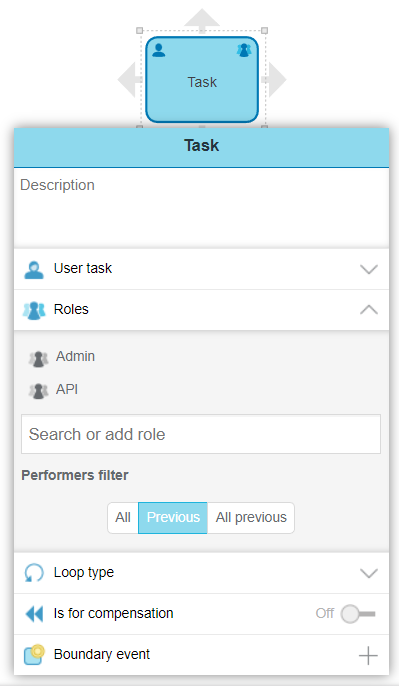Image resolution: width=399 pixels, height=686 pixels.
Task: Select the All performers filter
Action: [x=123, y=518]
